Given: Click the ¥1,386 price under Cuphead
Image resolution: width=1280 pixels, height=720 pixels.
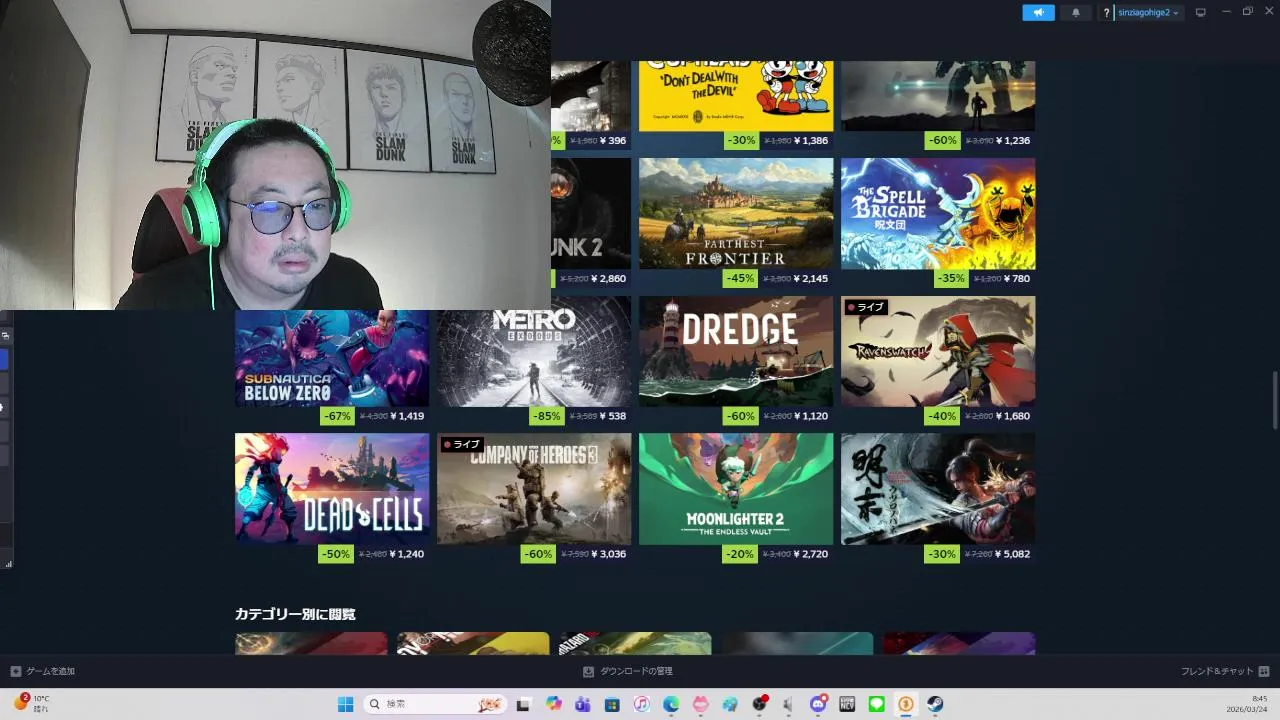Looking at the screenshot, I should [811, 141].
